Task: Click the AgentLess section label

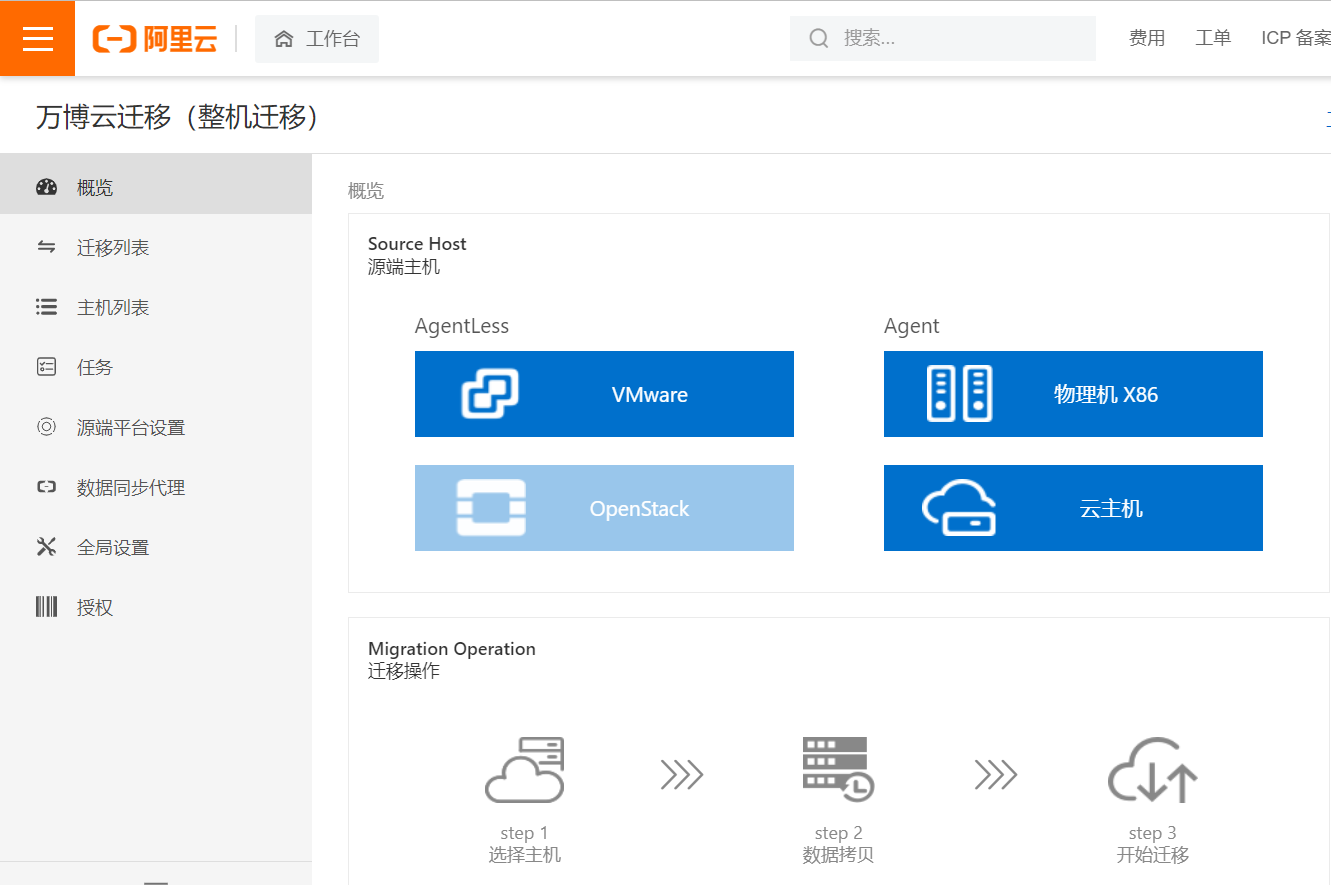Action: point(462,326)
